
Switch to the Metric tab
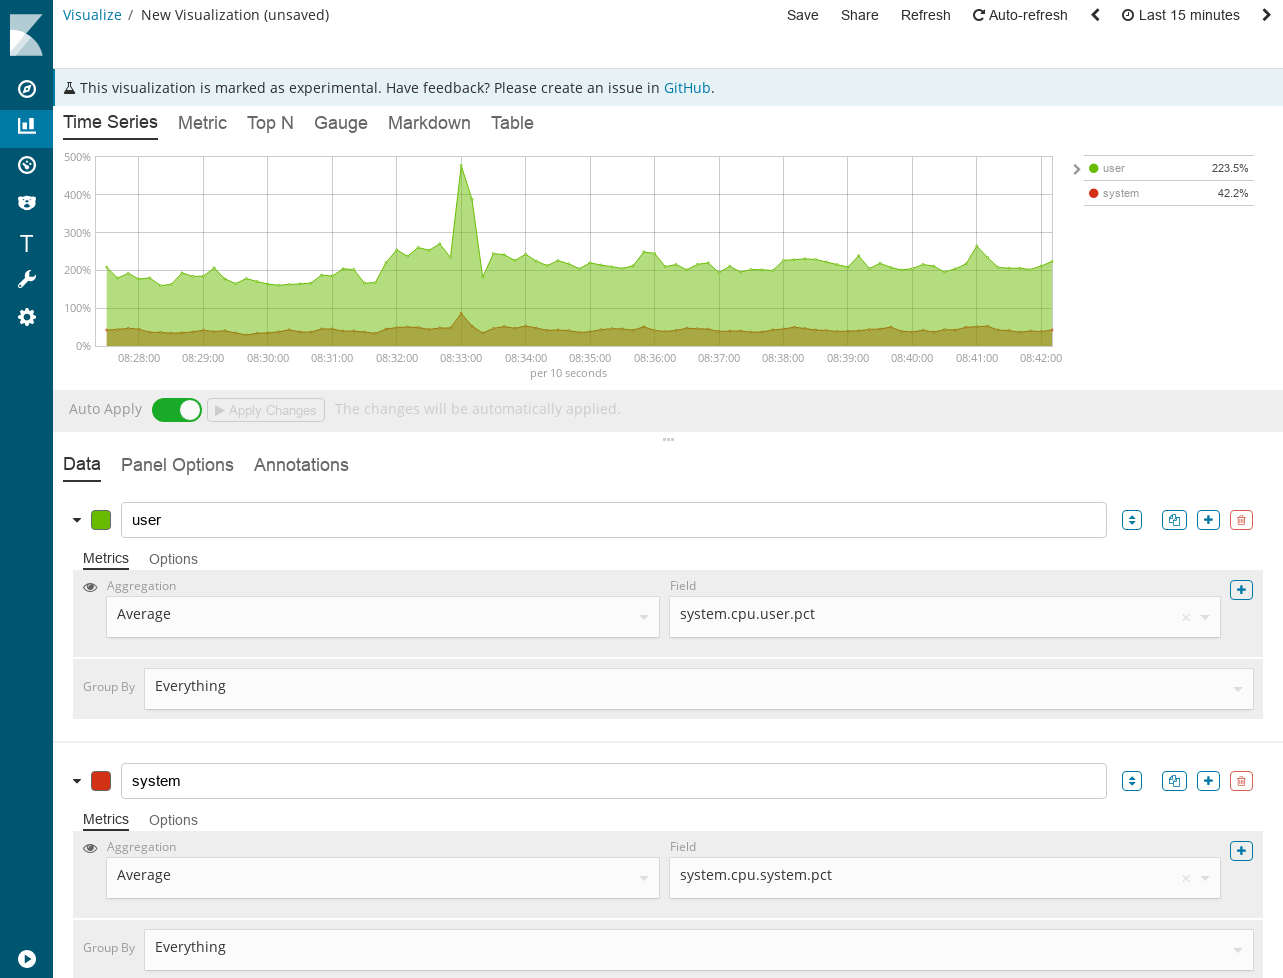(202, 123)
